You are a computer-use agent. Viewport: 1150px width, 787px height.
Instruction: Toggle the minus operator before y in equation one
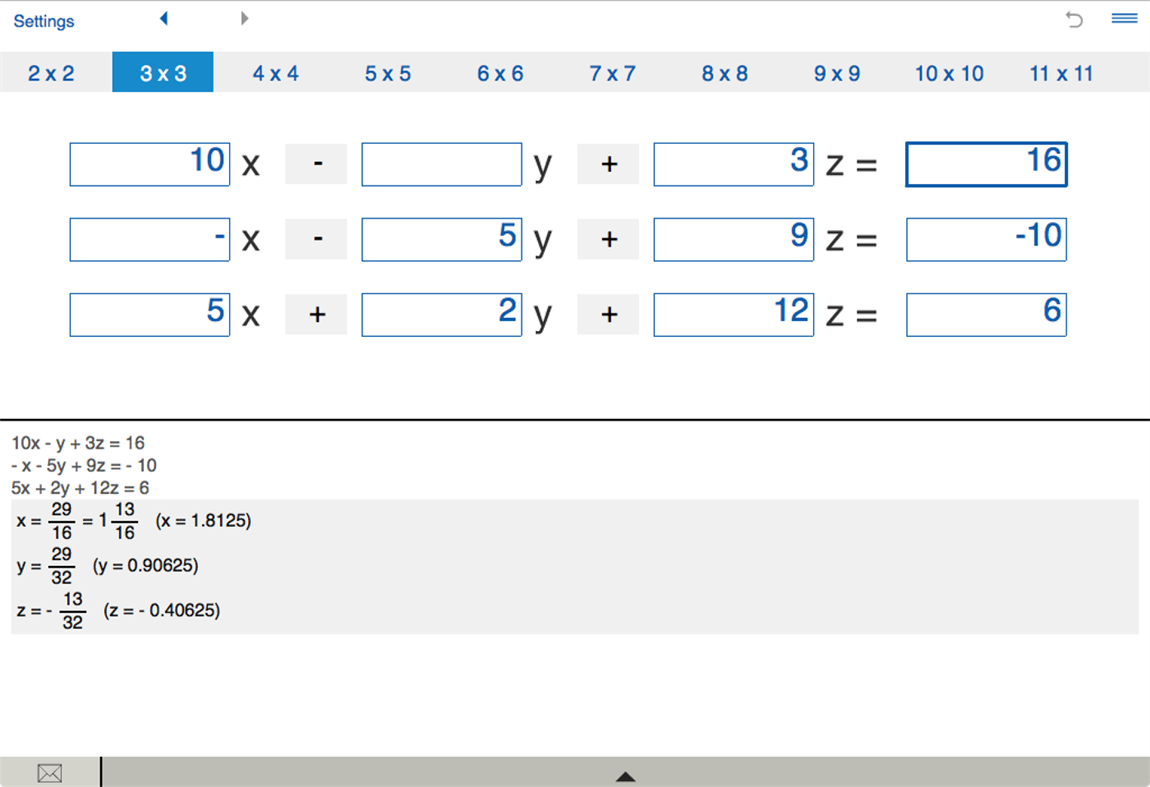(x=315, y=163)
